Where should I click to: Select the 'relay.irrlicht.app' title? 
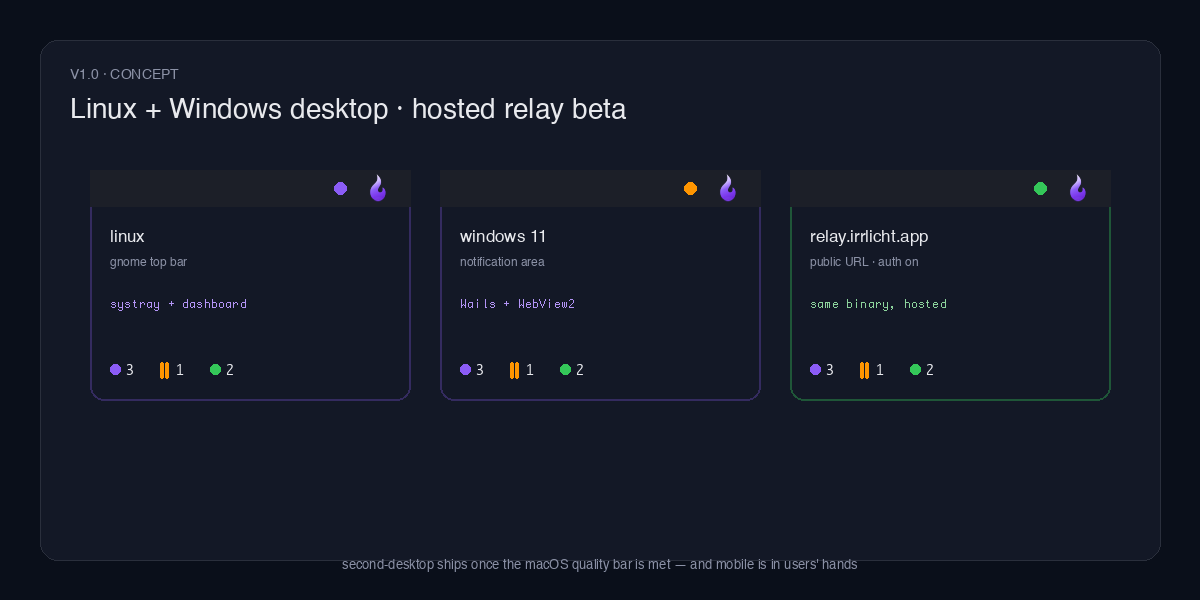(x=869, y=237)
